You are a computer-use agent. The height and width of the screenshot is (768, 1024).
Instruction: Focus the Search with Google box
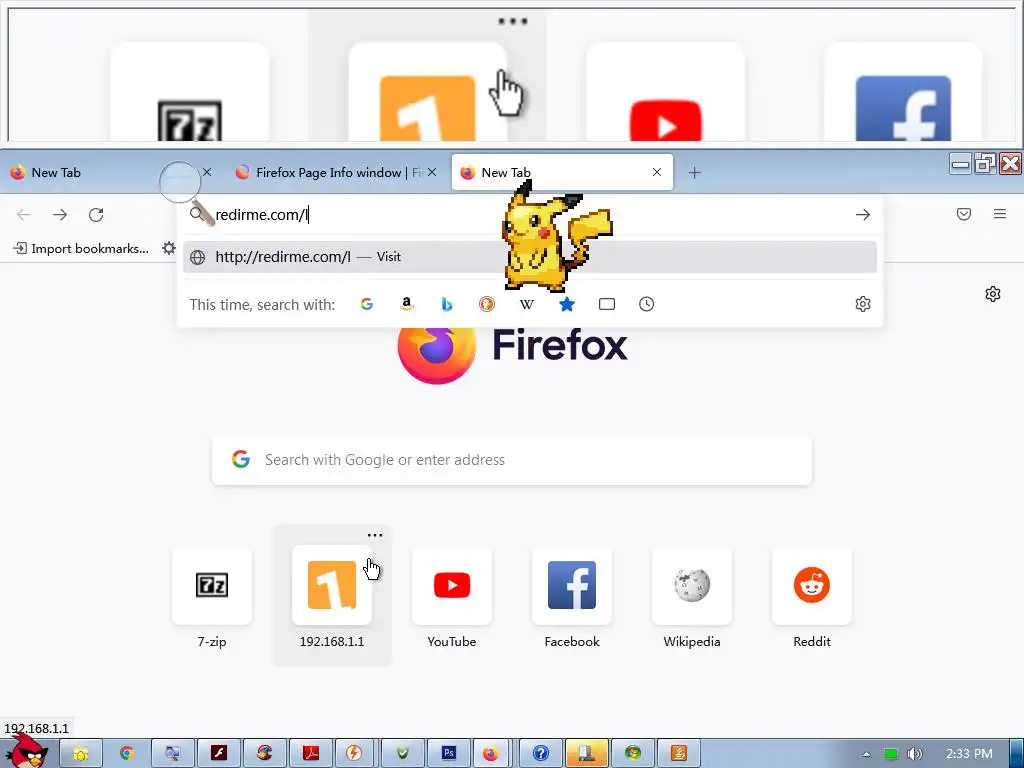[x=512, y=460]
